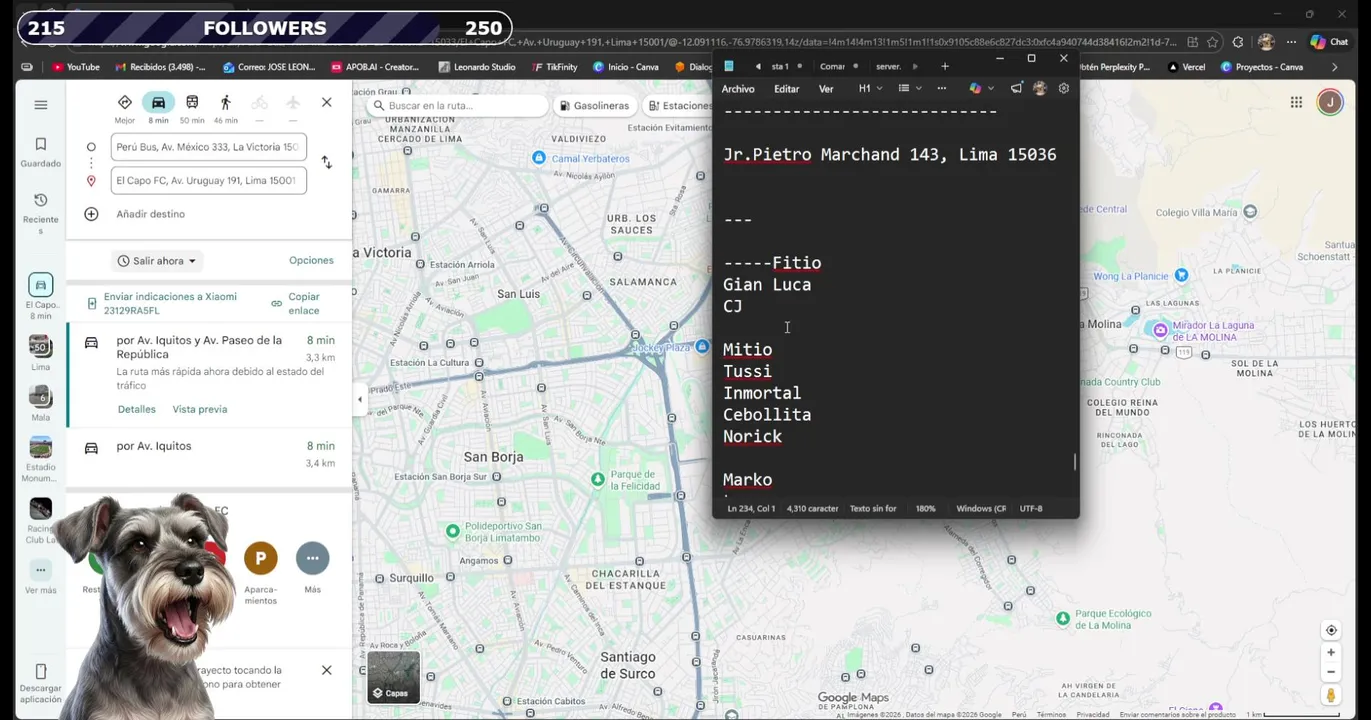Click the 180% zoom status in Notepad
The height and width of the screenshot is (720, 1371).
[x=926, y=509]
